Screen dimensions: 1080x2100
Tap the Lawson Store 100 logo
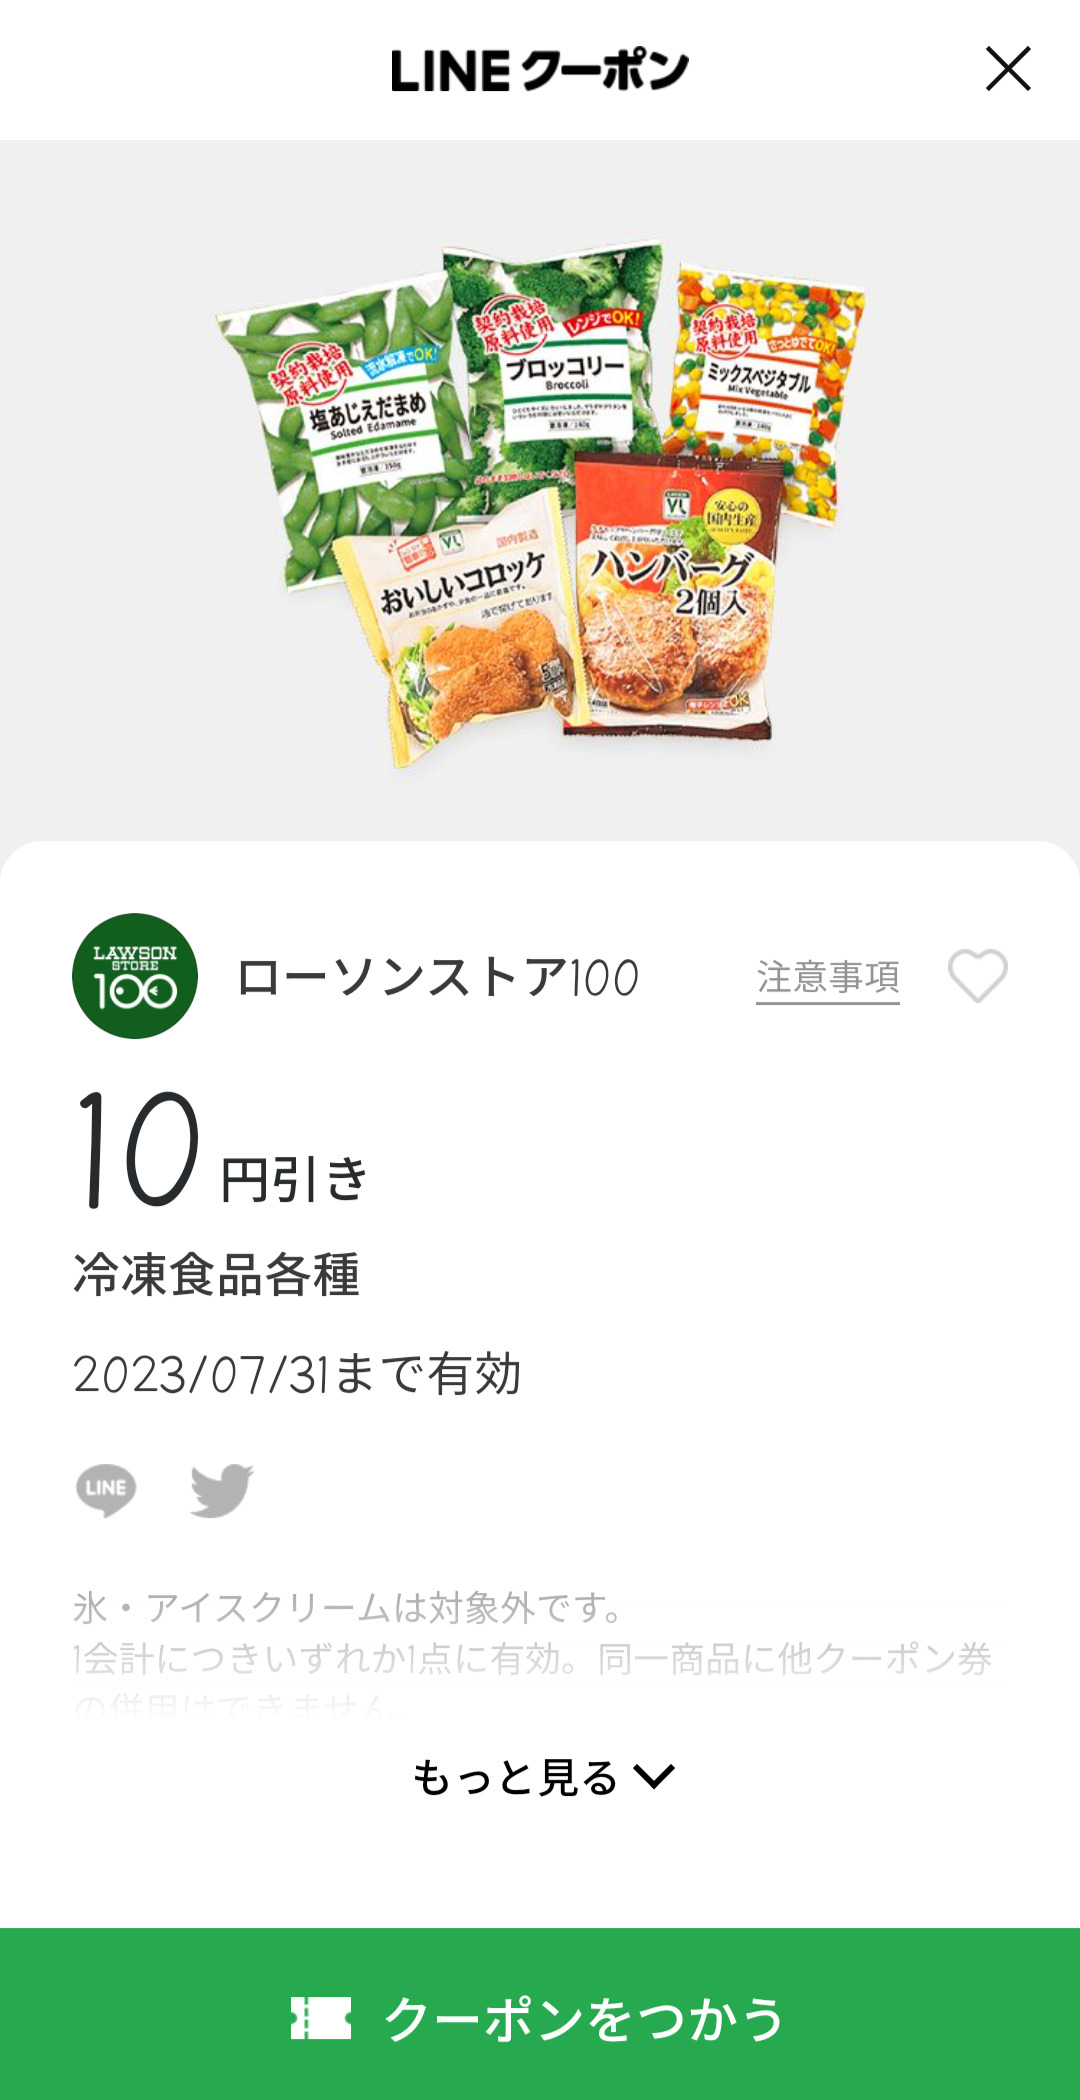tap(135, 976)
